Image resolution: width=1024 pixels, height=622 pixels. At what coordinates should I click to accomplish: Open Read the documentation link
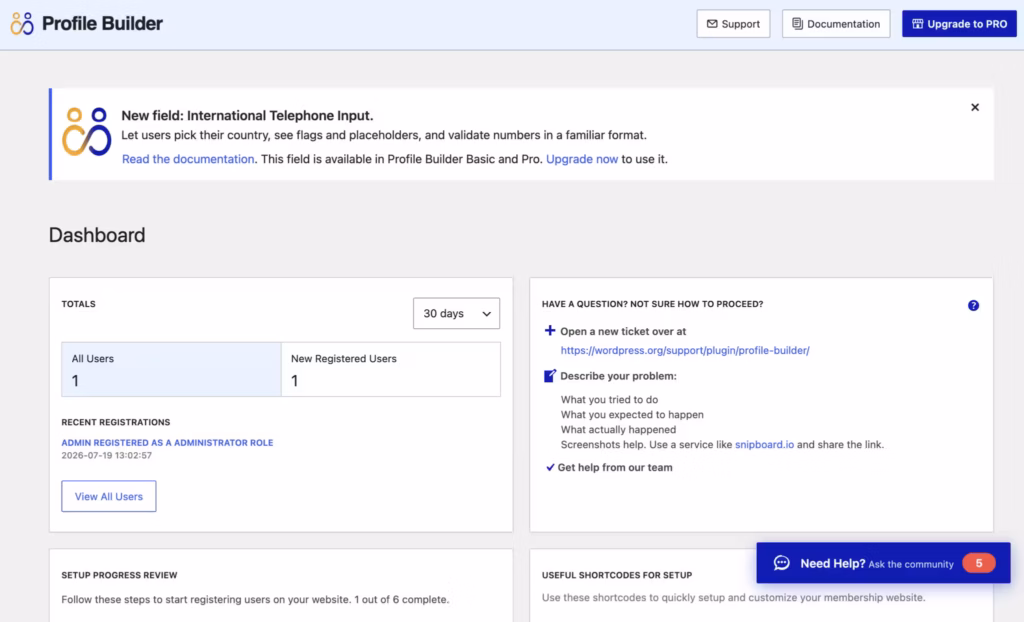coord(188,159)
